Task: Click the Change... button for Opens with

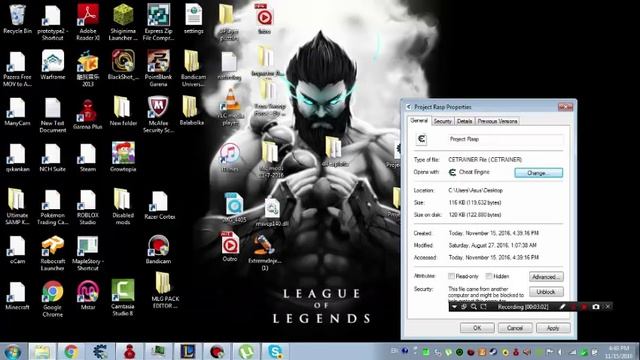Action: (538, 173)
